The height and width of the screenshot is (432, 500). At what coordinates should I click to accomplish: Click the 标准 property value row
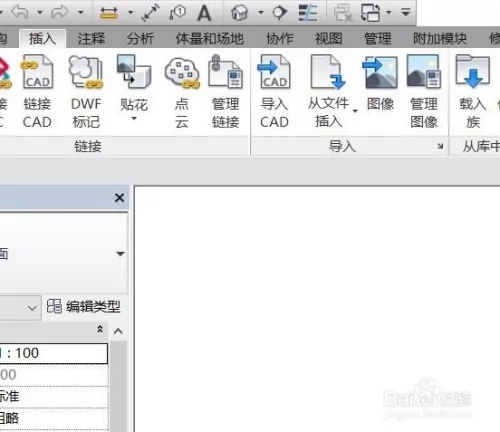point(54,397)
